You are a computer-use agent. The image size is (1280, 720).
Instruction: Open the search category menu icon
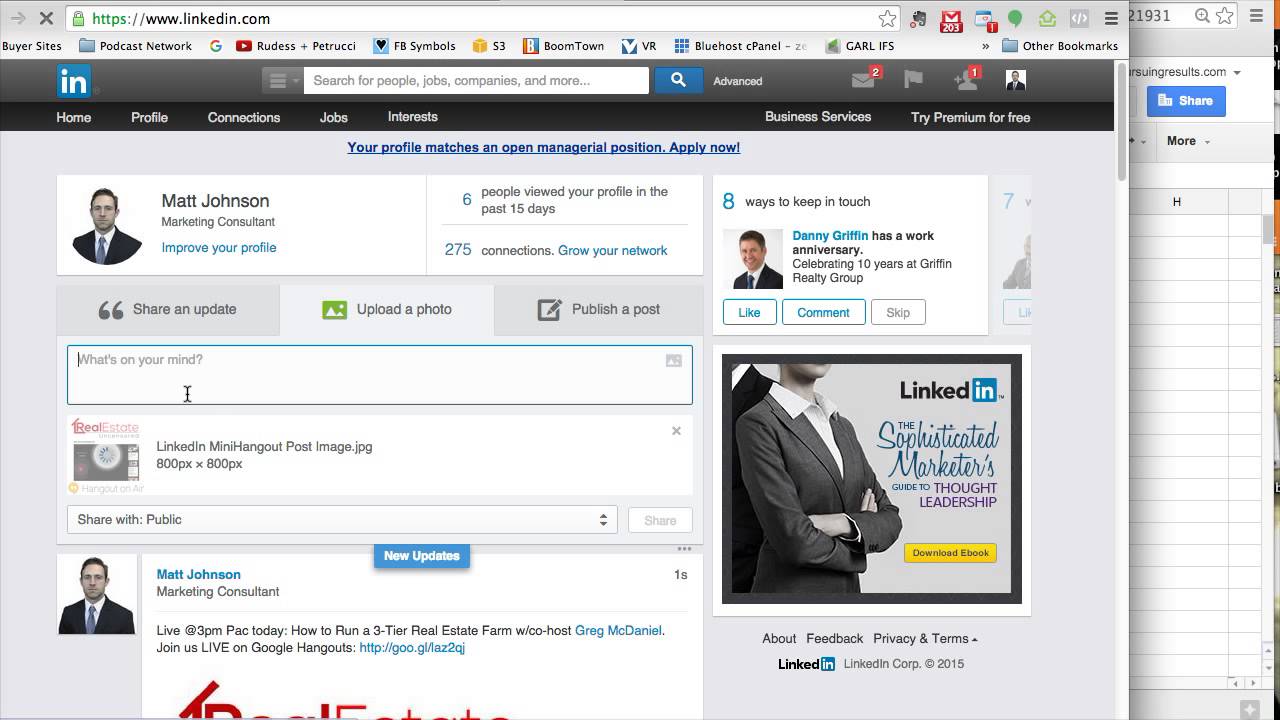click(282, 81)
